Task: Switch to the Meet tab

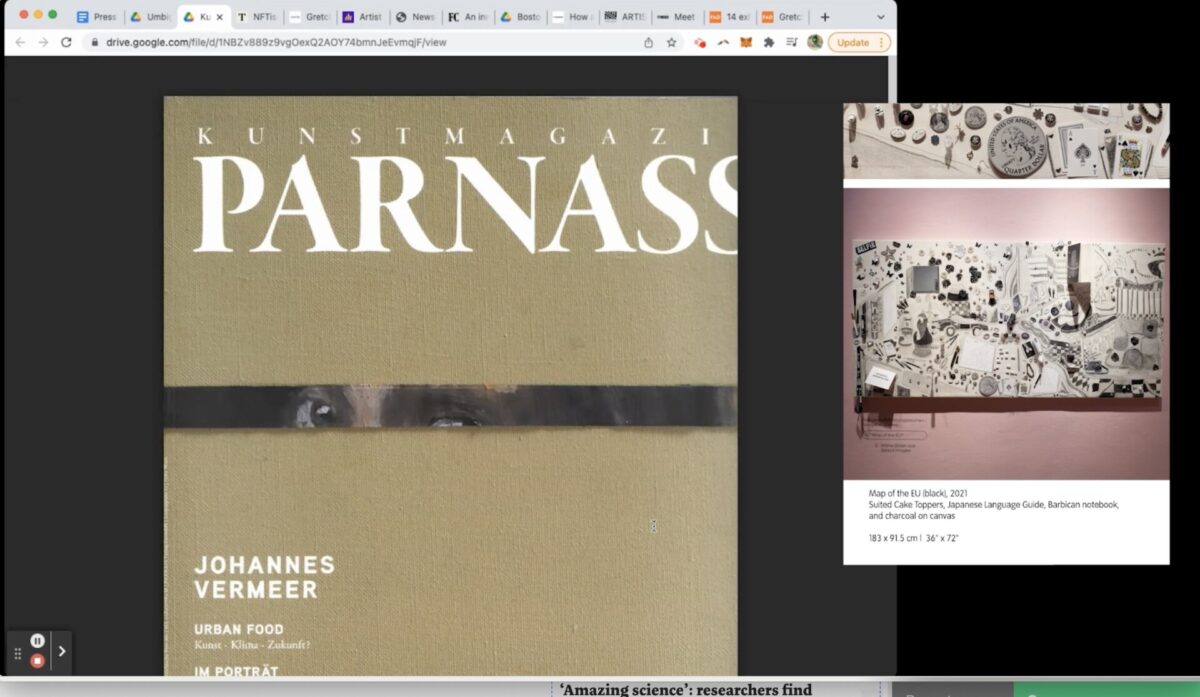Action: [x=678, y=17]
